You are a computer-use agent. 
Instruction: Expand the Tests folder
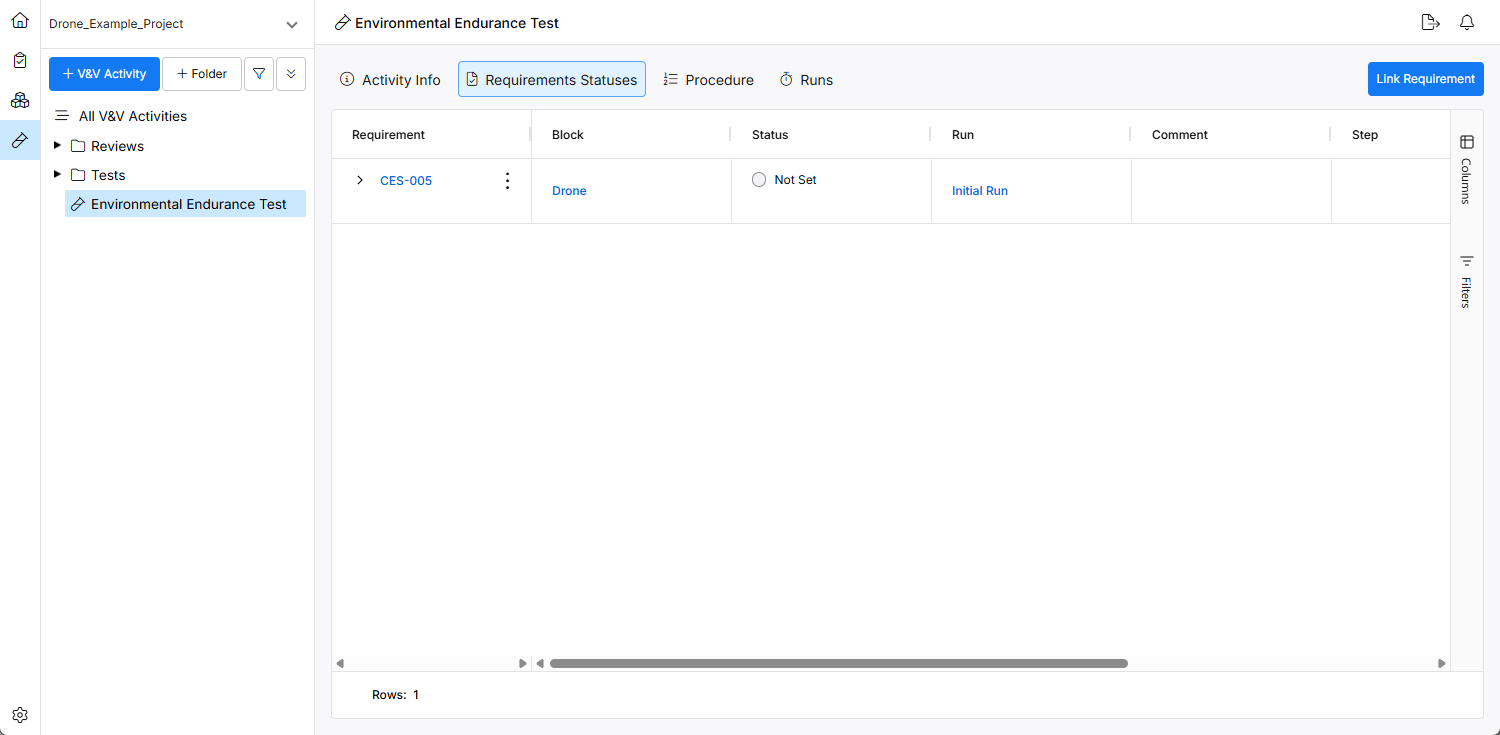pos(57,175)
